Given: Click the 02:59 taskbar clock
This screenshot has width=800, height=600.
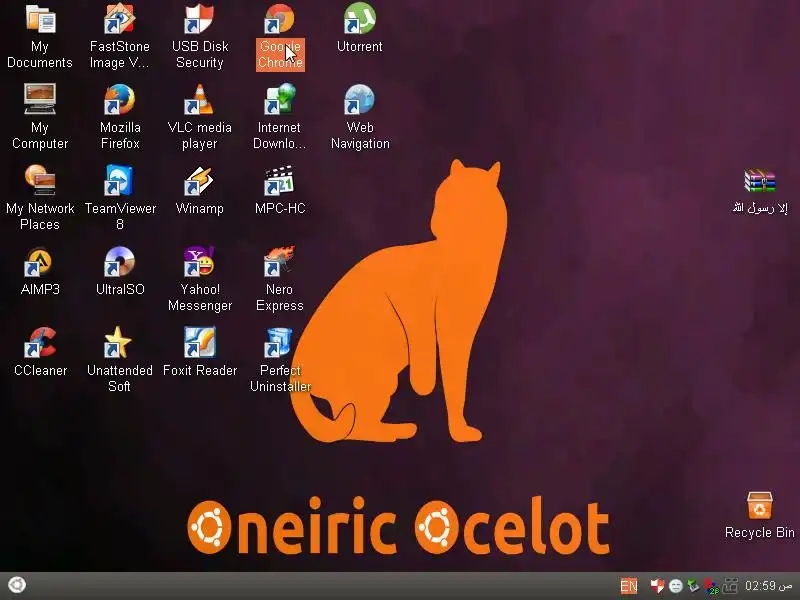Looking at the screenshot, I should (768, 586).
